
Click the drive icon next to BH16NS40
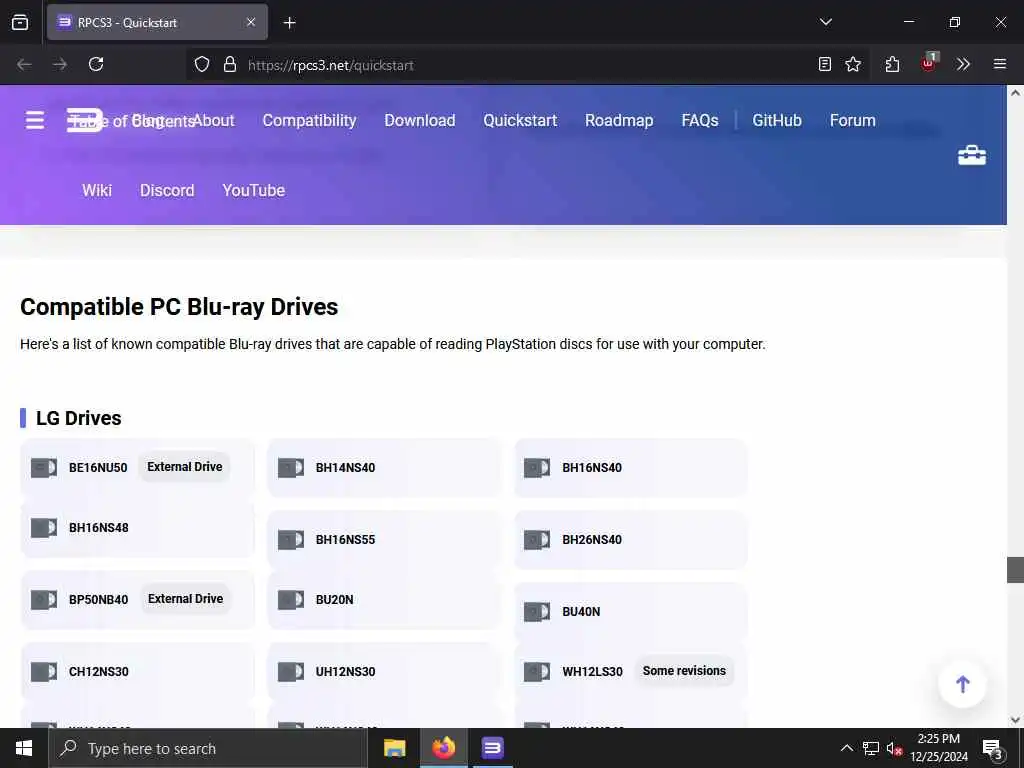pyautogui.click(x=537, y=468)
